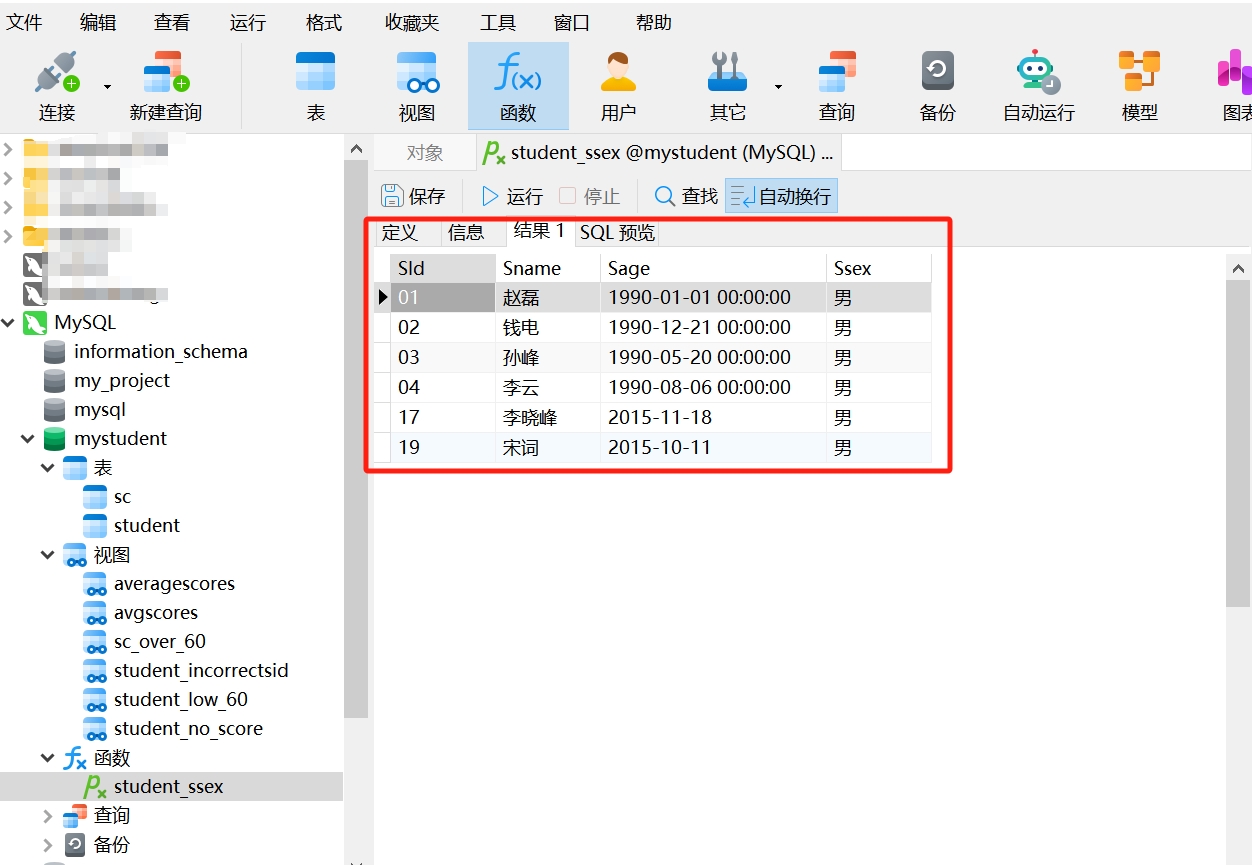Image resolution: width=1252 pixels, height=865 pixels.
Task: Open the 工具 menu in the menu bar
Action: [498, 22]
